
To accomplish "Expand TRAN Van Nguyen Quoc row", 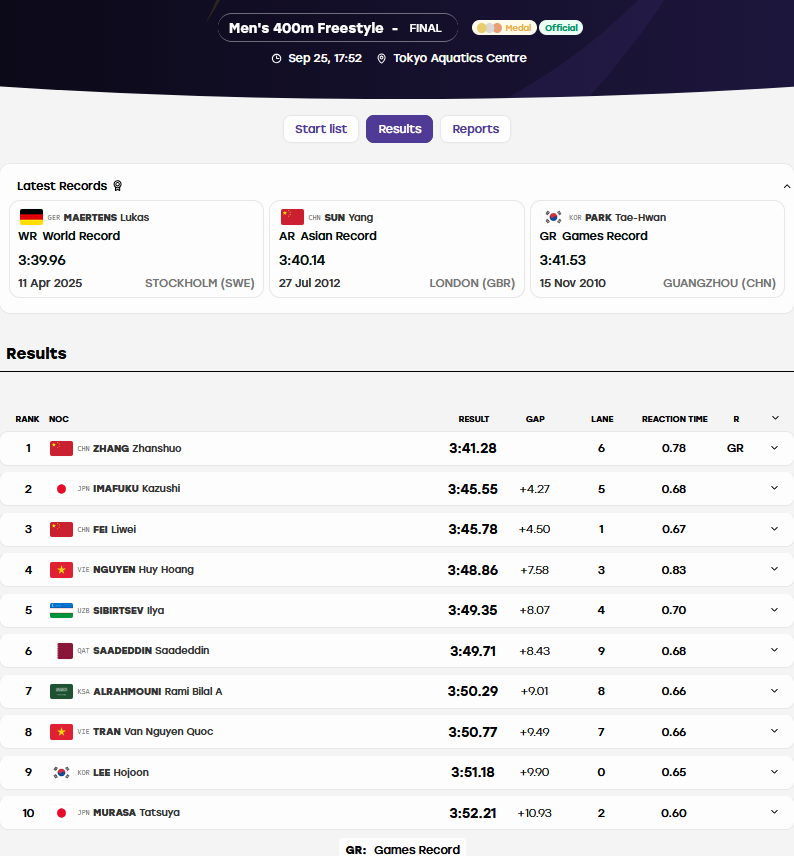I will 774,732.
